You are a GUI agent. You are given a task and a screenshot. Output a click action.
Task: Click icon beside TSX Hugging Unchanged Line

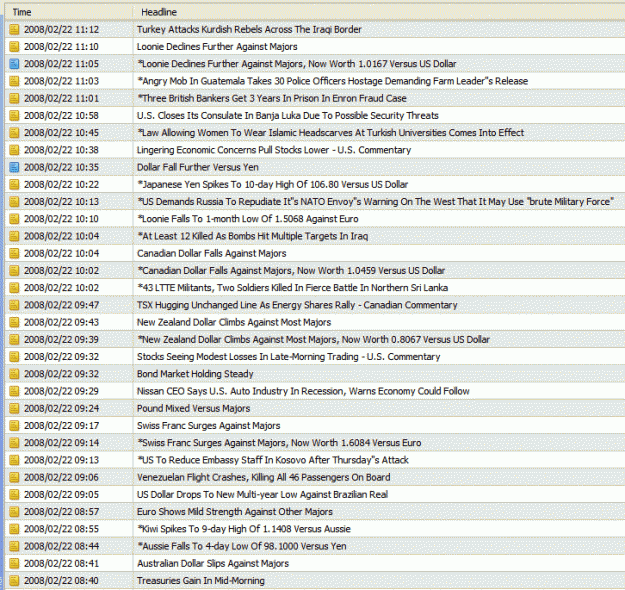tap(14, 305)
